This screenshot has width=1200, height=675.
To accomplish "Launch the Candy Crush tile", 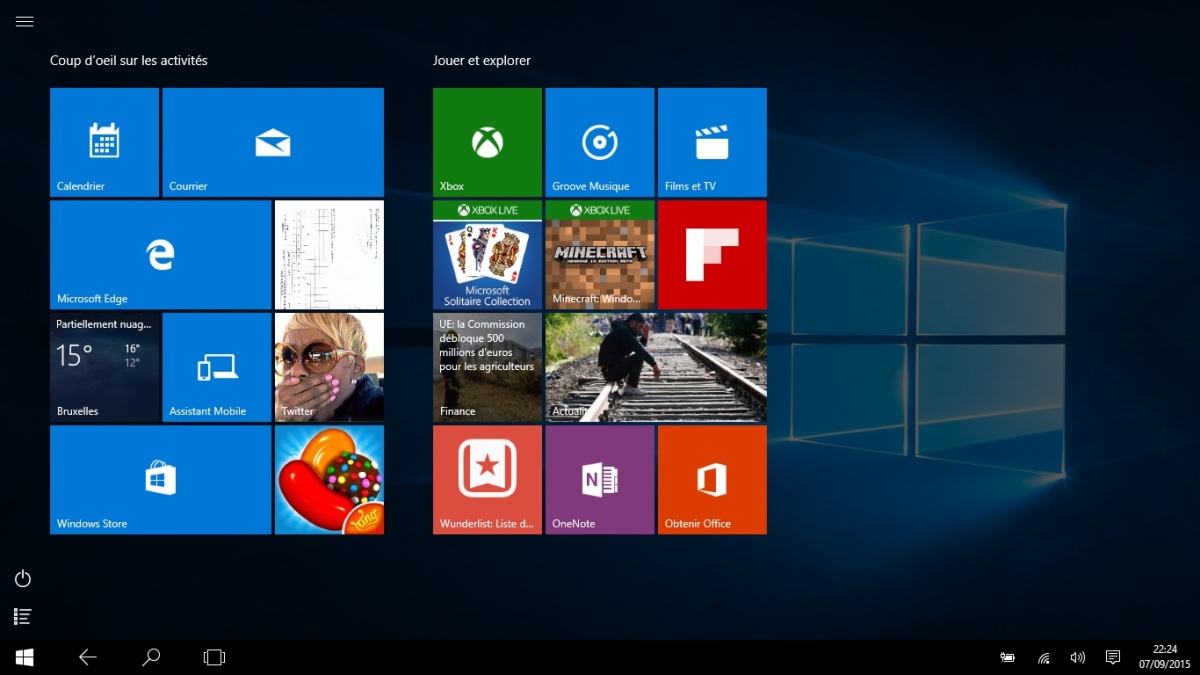I will 329,480.
